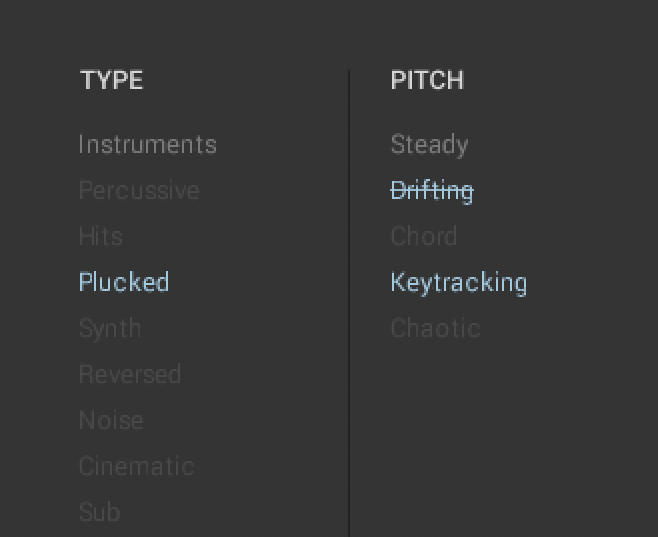Filter sounds by Noise type
This screenshot has height=537, width=658.
click(x=111, y=421)
